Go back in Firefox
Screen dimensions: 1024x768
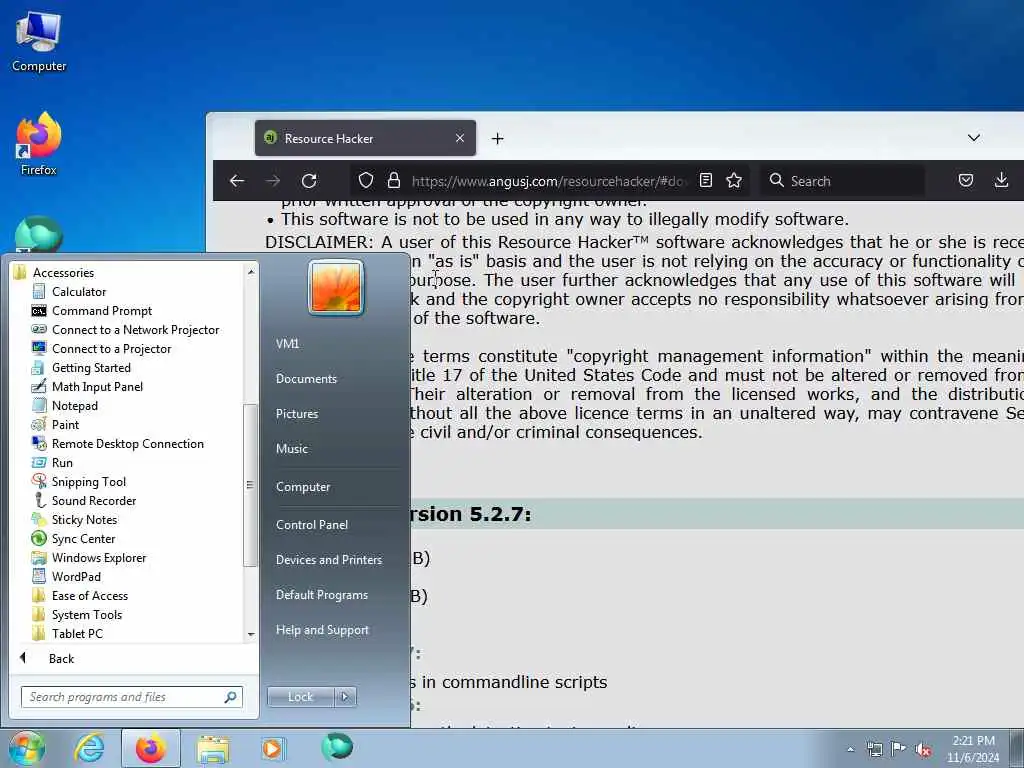tap(237, 181)
